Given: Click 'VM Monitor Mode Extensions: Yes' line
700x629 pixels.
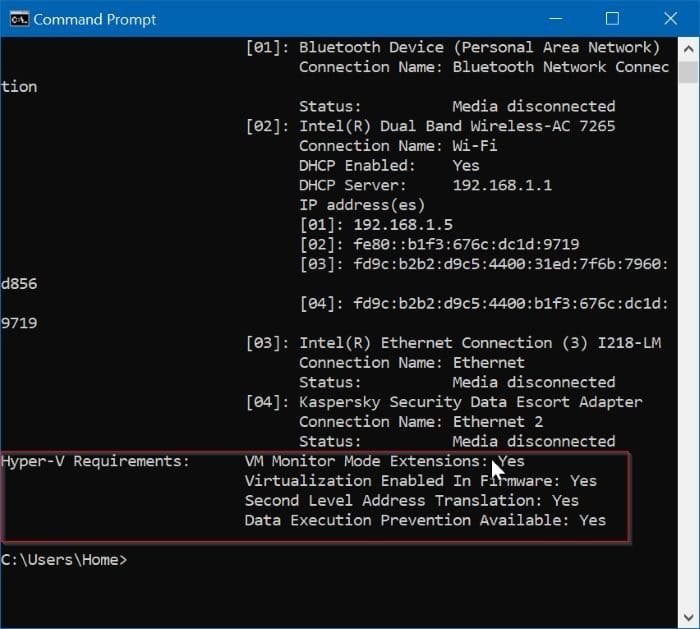Looking at the screenshot, I should (384, 461).
